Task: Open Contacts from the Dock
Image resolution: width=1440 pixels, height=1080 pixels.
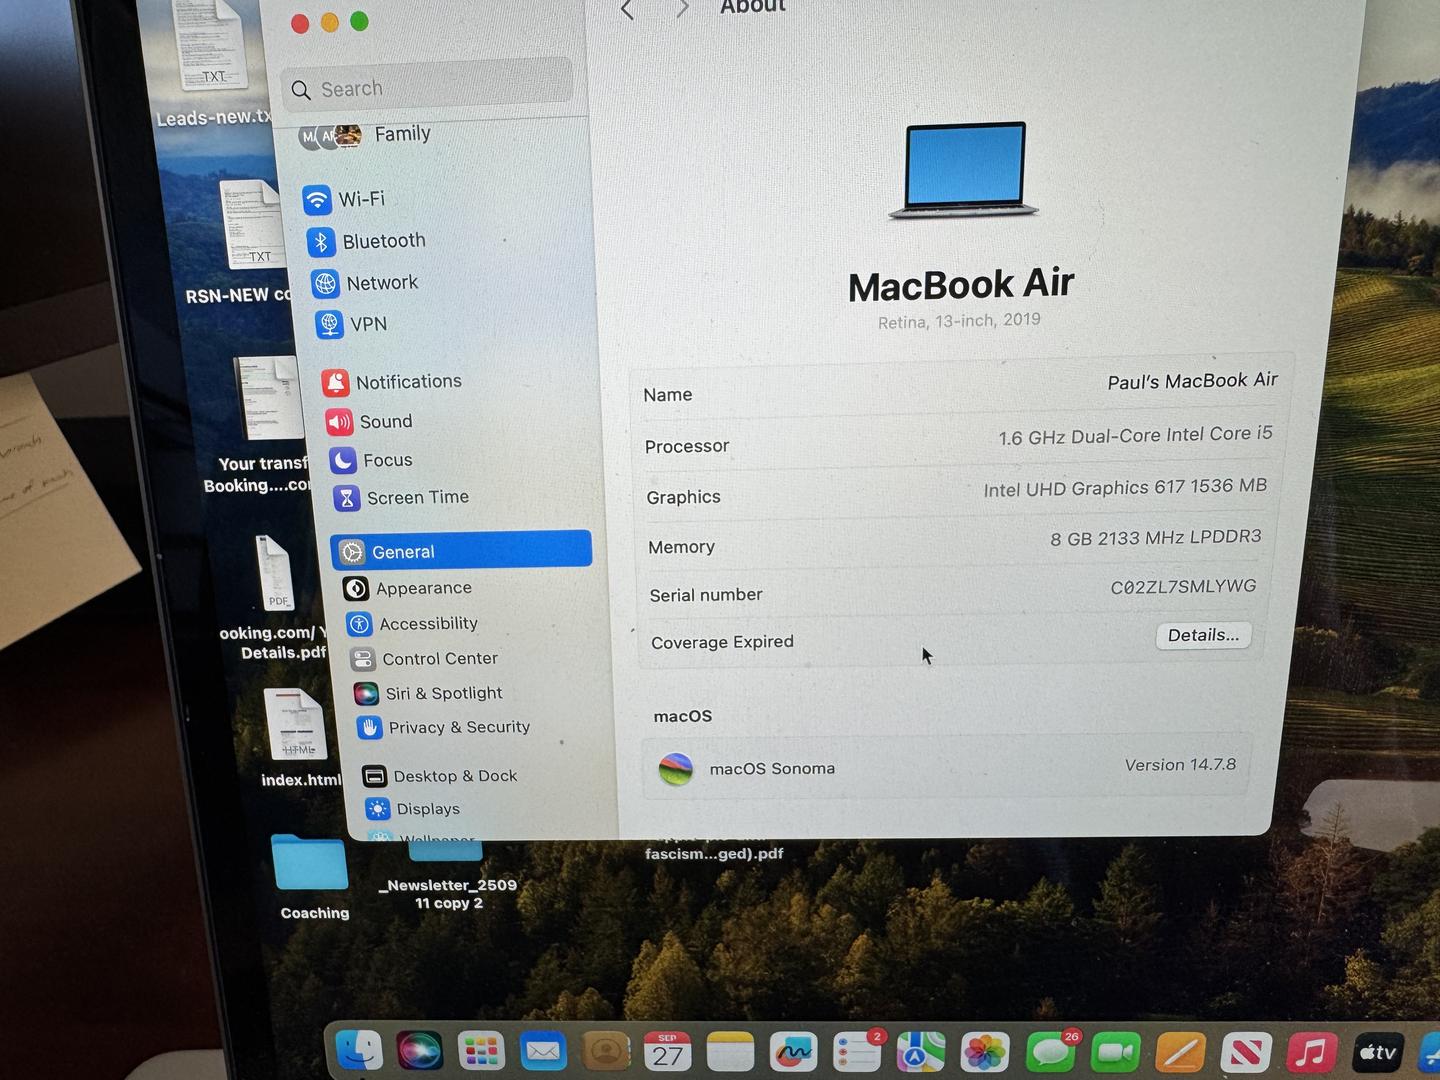Action: coord(606,1052)
